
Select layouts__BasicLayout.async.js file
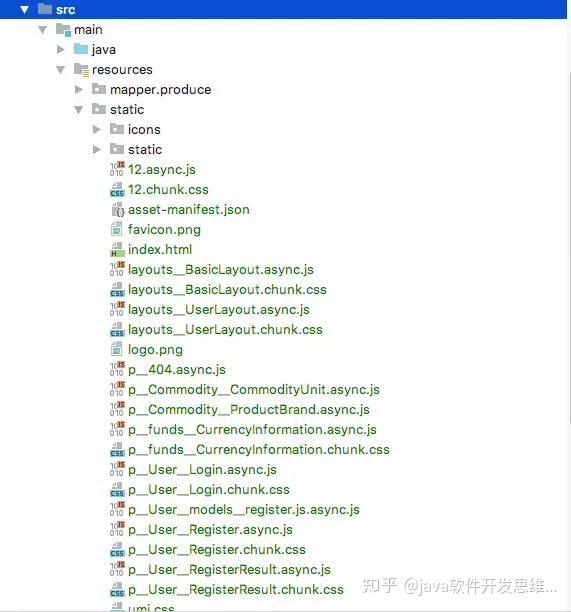[x=221, y=269]
